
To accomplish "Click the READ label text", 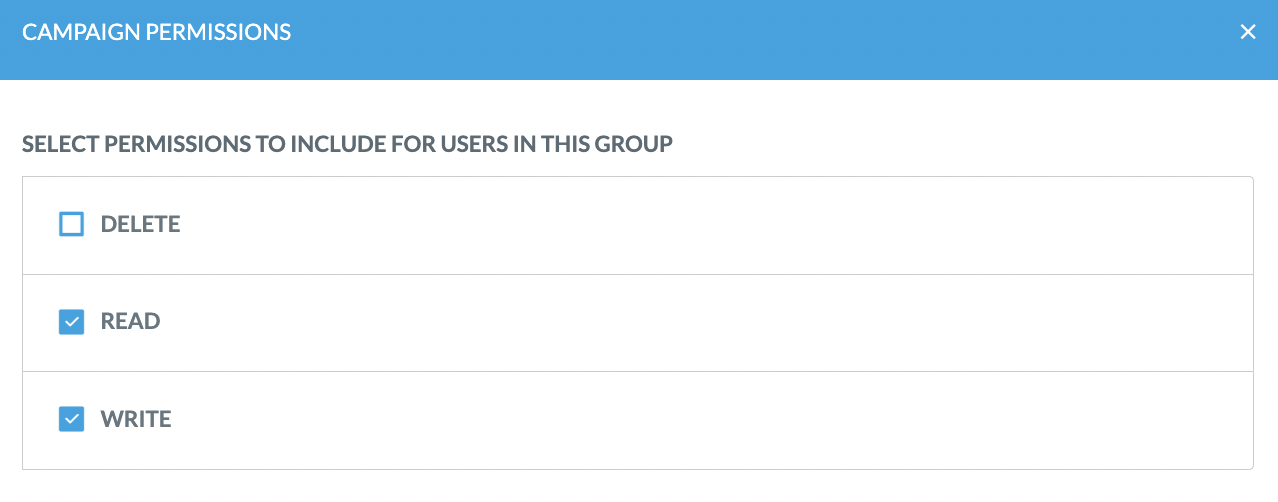I will [x=131, y=322].
